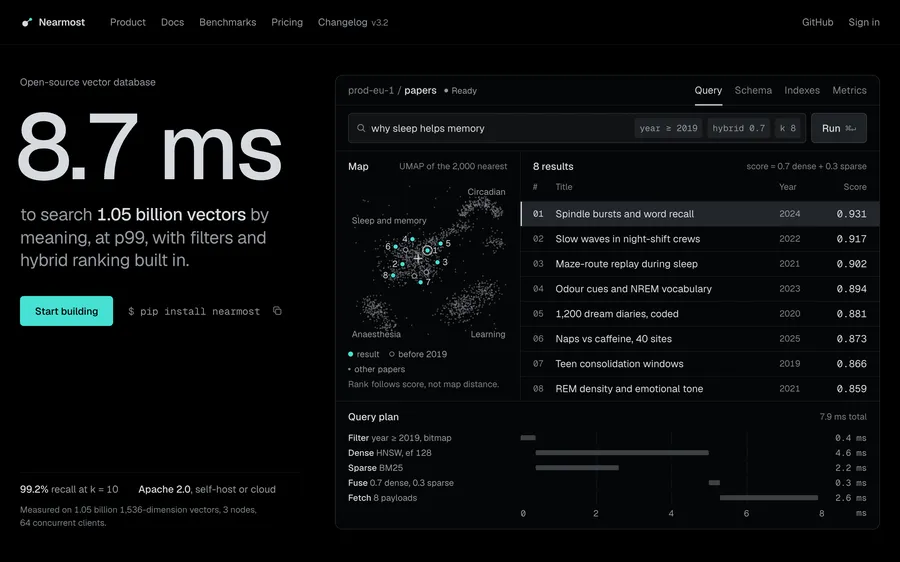900x562 pixels.
Task: Select result 'Spindle bursts and word recall'
Action: tap(700, 214)
